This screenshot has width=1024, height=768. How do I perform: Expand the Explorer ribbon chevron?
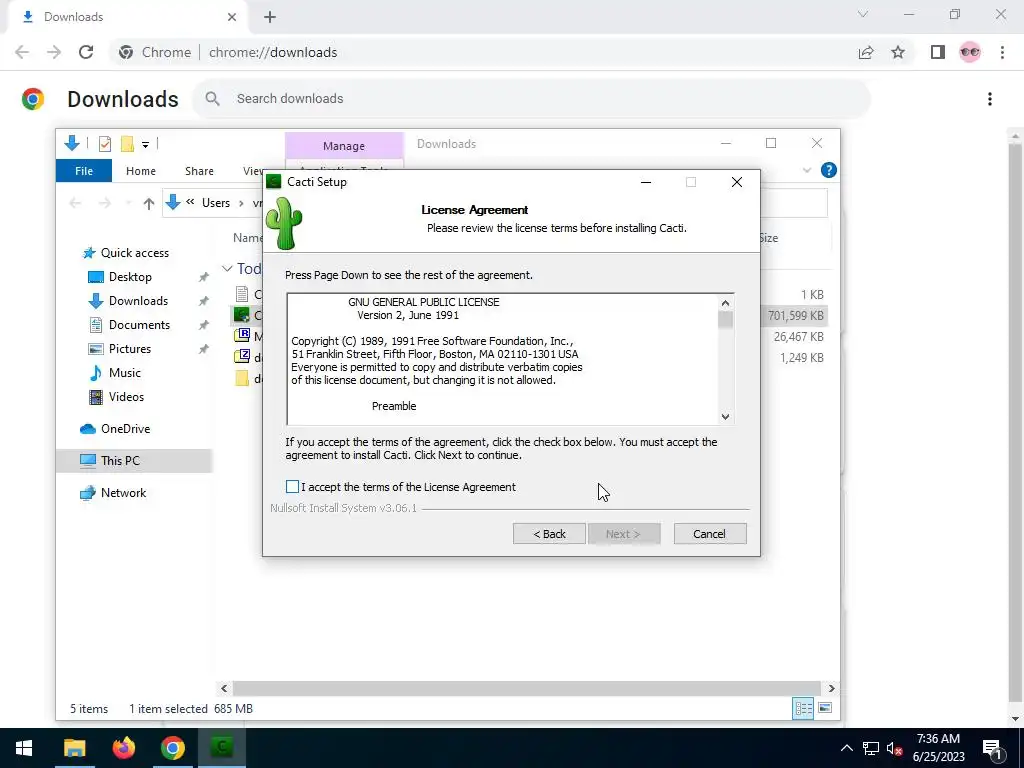tap(807, 170)
